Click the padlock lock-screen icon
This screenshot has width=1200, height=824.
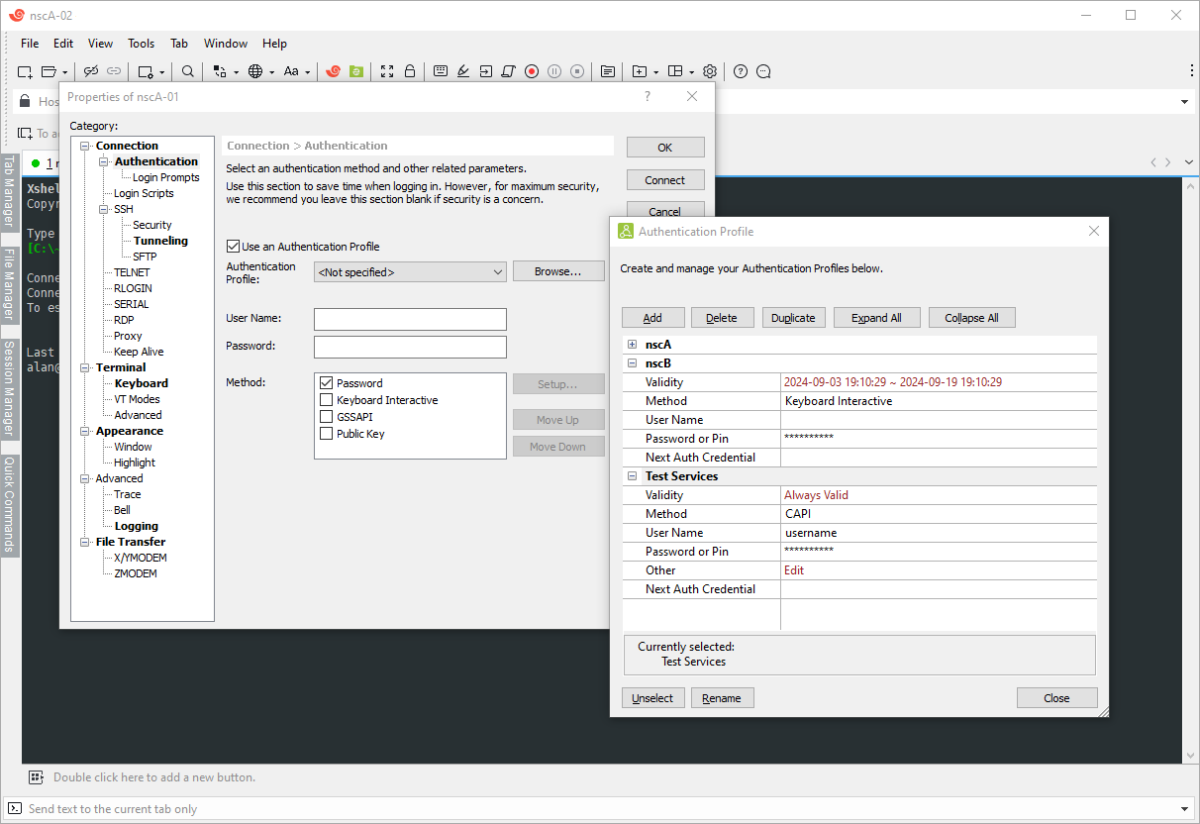pyautogui.click(x=410, y=71)
